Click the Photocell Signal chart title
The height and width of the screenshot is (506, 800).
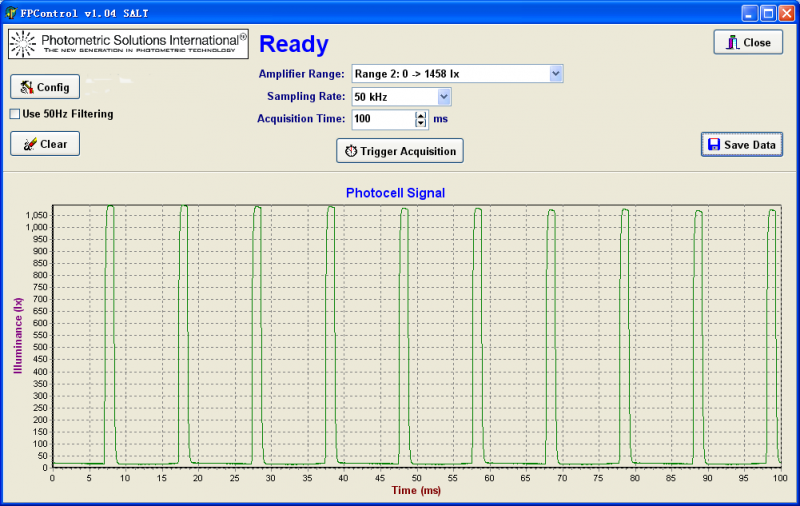tap(395, 192)
